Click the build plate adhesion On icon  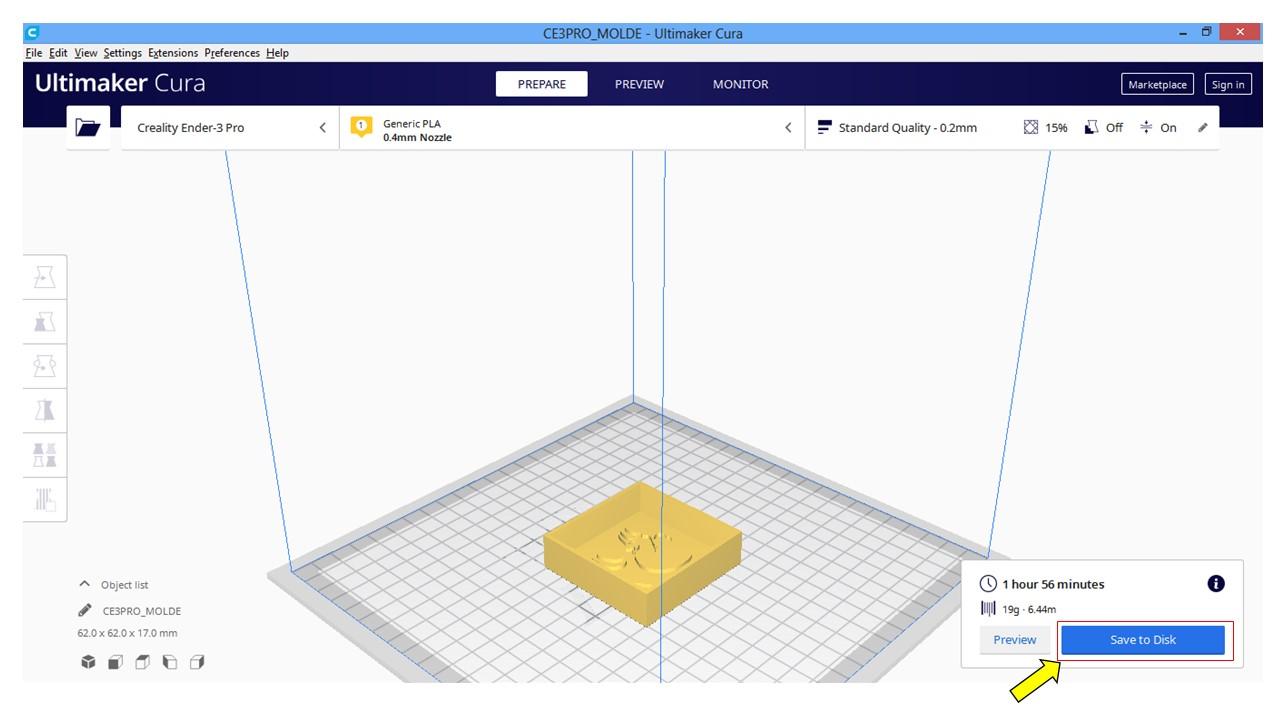[1146, 128]
